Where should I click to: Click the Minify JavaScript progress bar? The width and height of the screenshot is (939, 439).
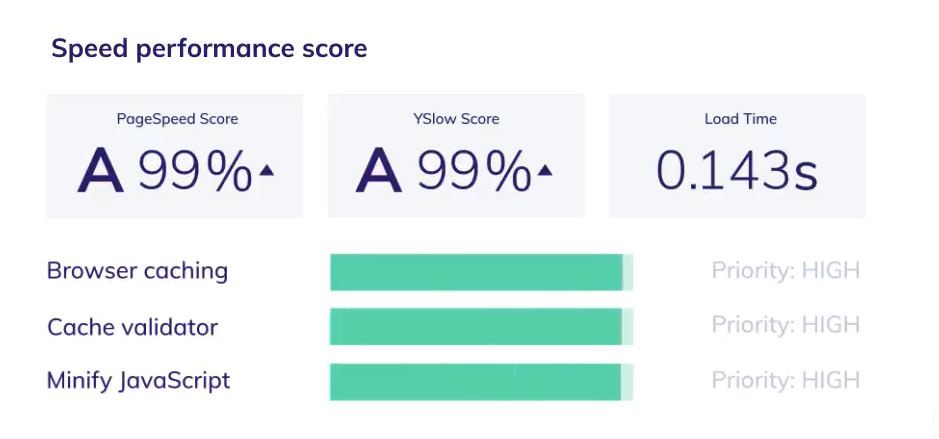pyautogui.click(x=481, y=382)
